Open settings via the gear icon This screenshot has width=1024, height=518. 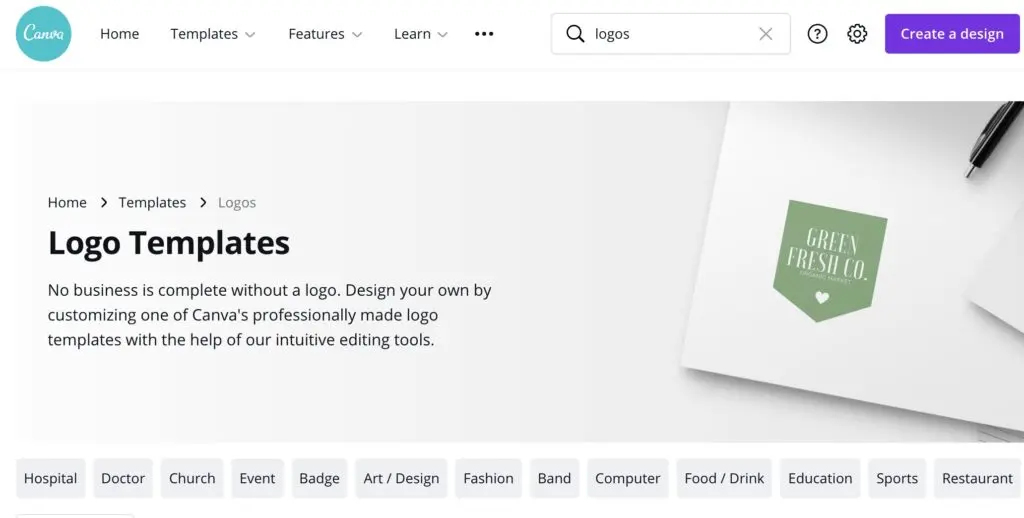857,34
